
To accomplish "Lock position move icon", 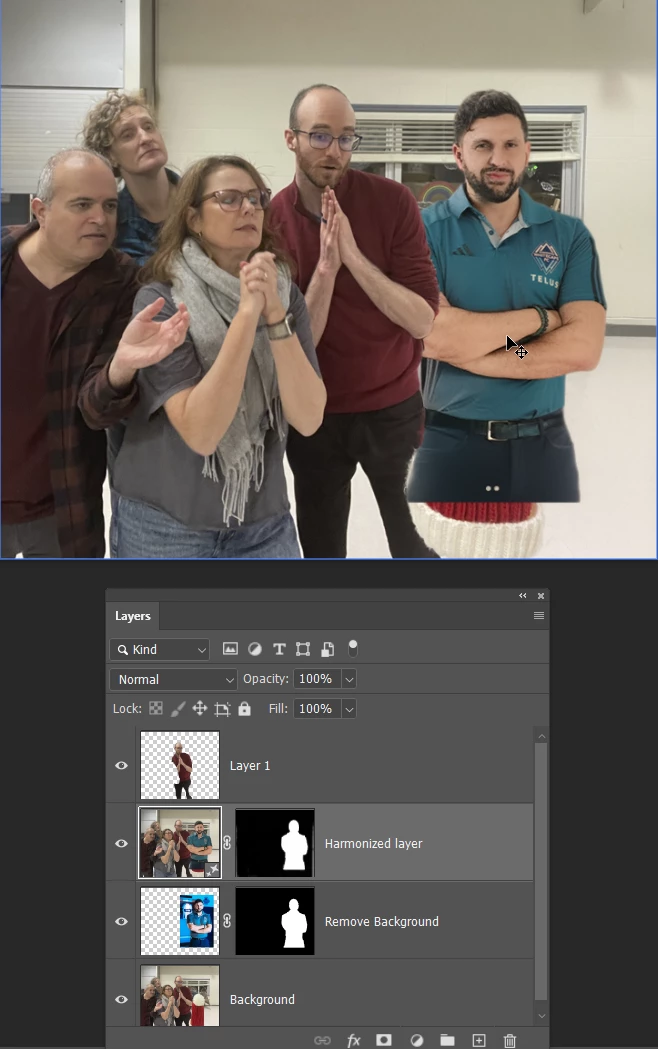I will click(x=200, y=708).
